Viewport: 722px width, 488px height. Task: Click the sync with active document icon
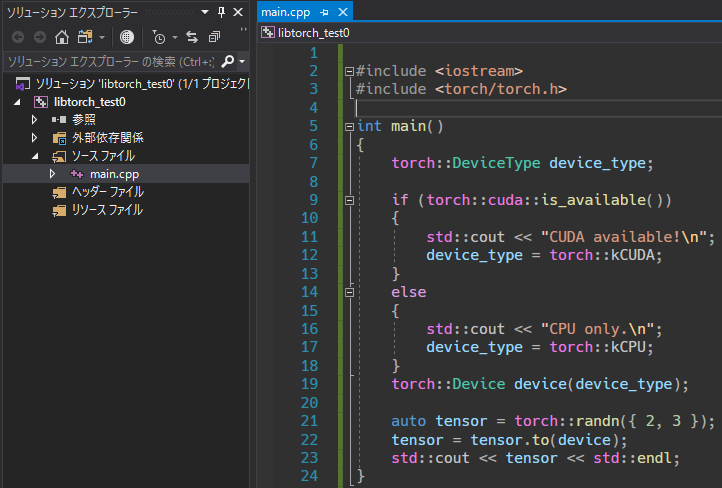[x=192, y=37]
